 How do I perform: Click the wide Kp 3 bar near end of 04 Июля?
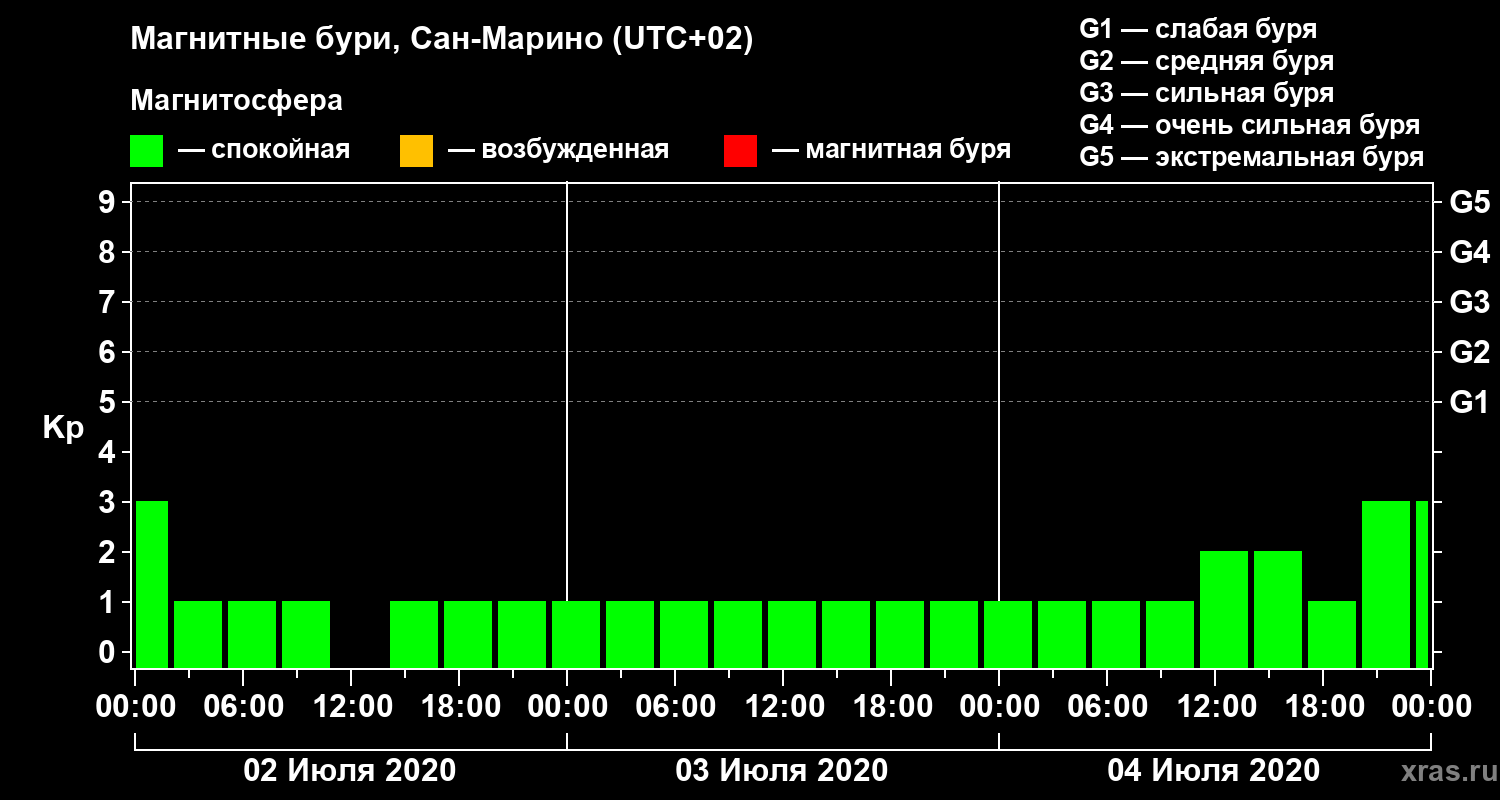(1386, 584)
